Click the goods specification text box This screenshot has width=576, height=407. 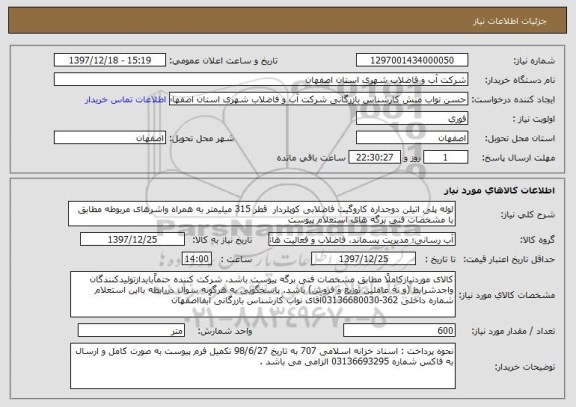263,295
